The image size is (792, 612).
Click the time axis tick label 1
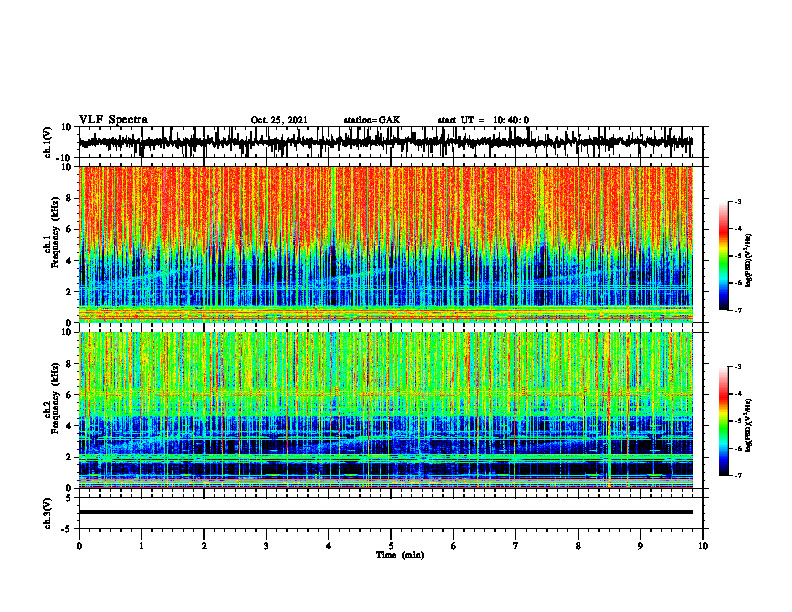[x=141, y=546]
